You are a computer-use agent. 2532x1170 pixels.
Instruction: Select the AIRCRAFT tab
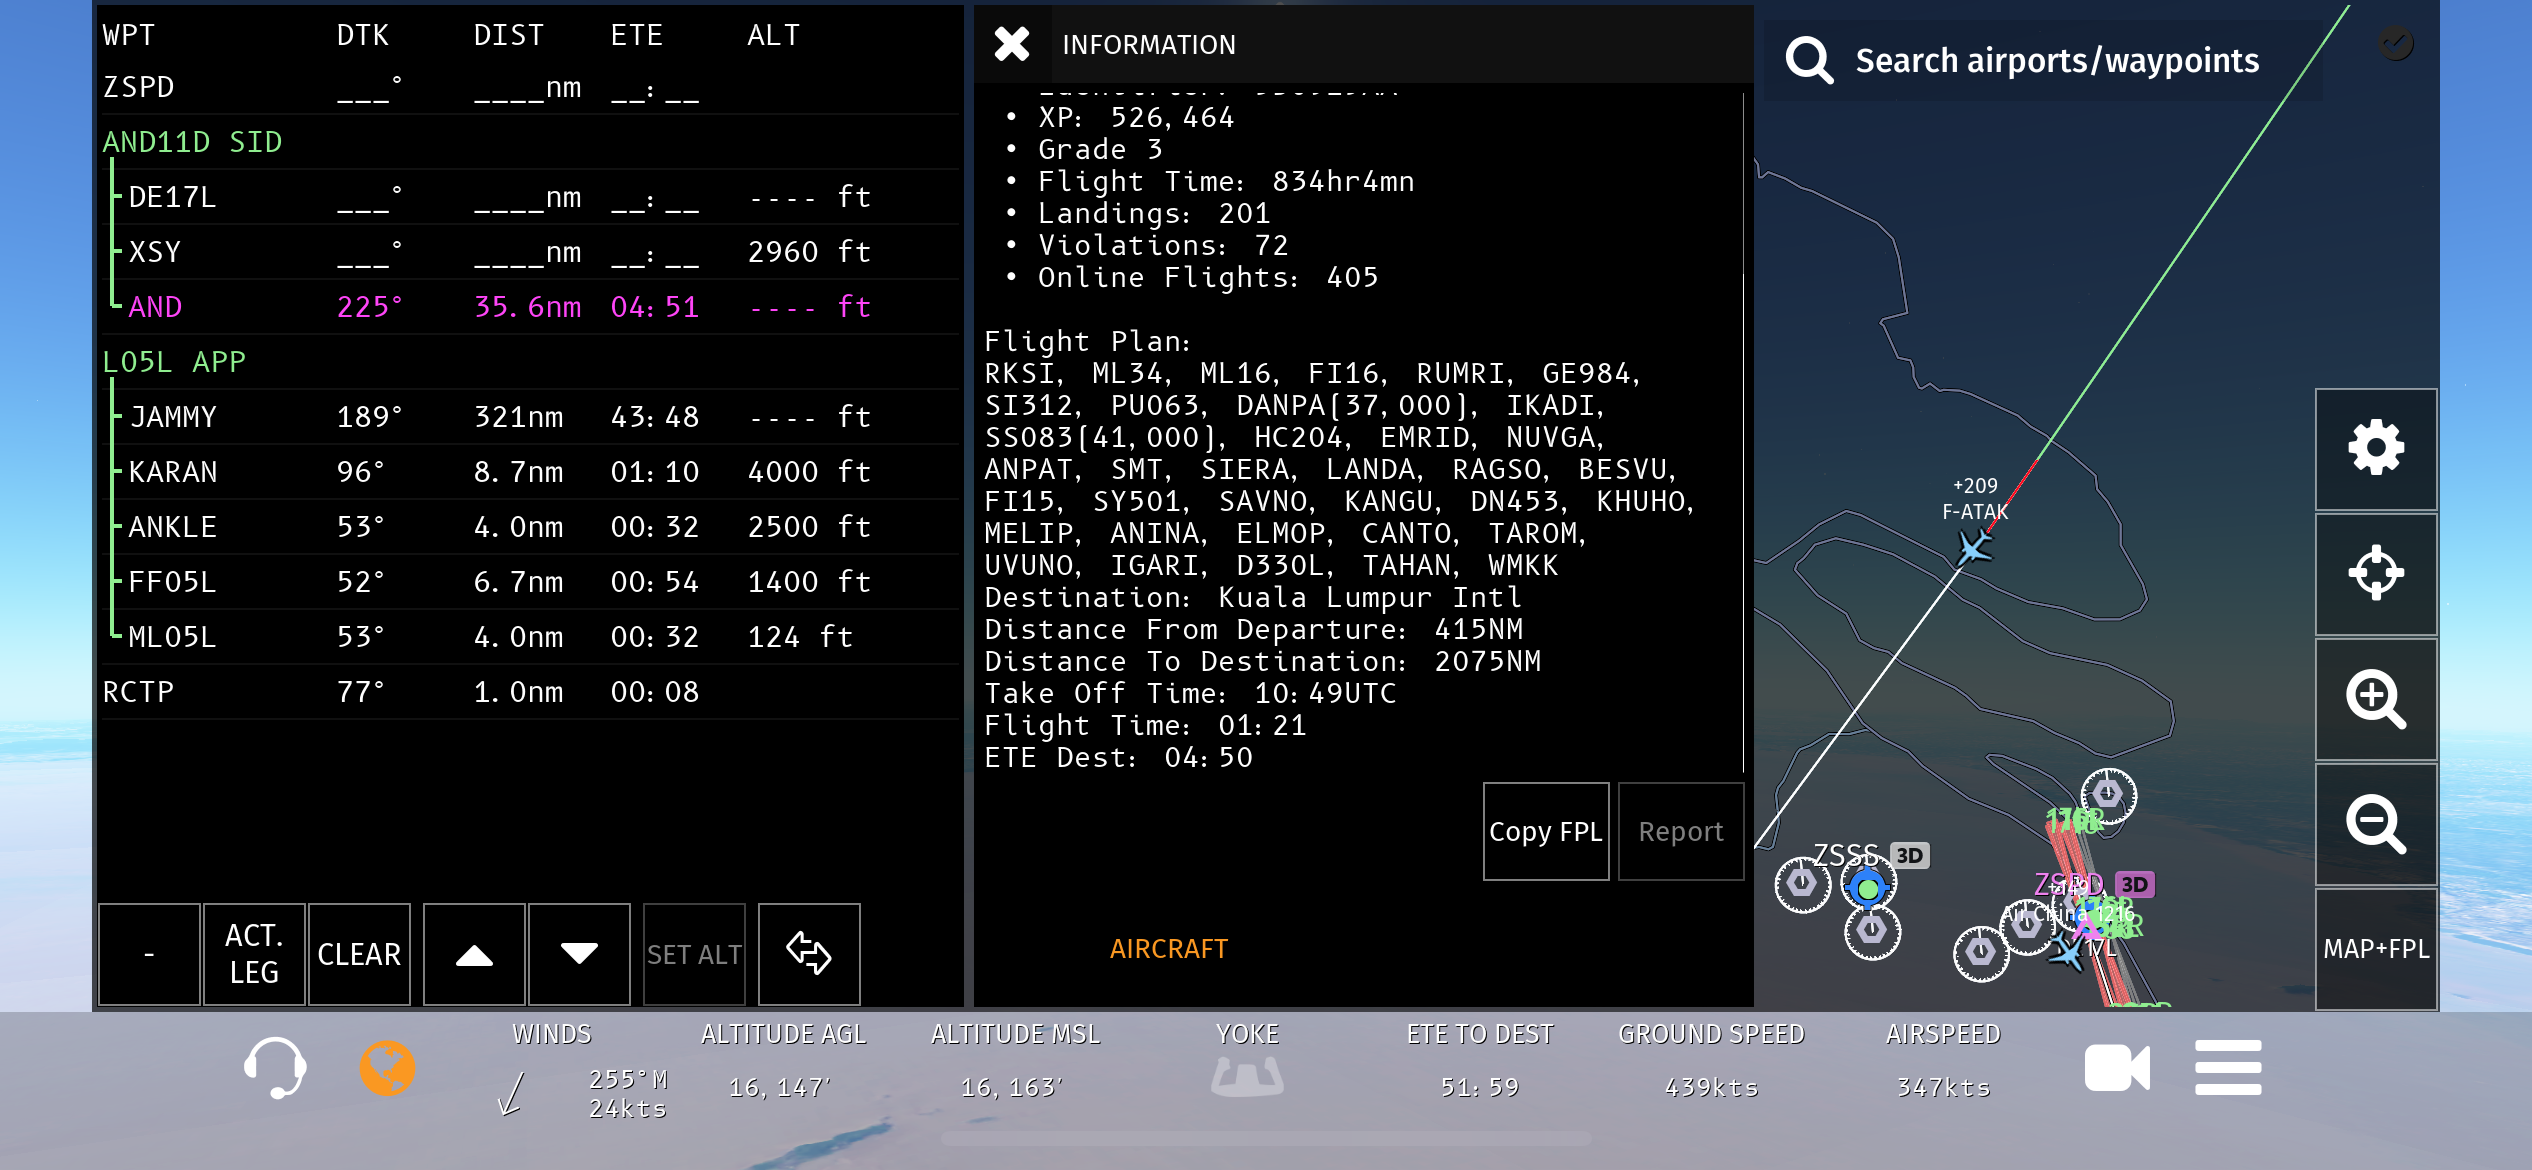coord(1168,948)
